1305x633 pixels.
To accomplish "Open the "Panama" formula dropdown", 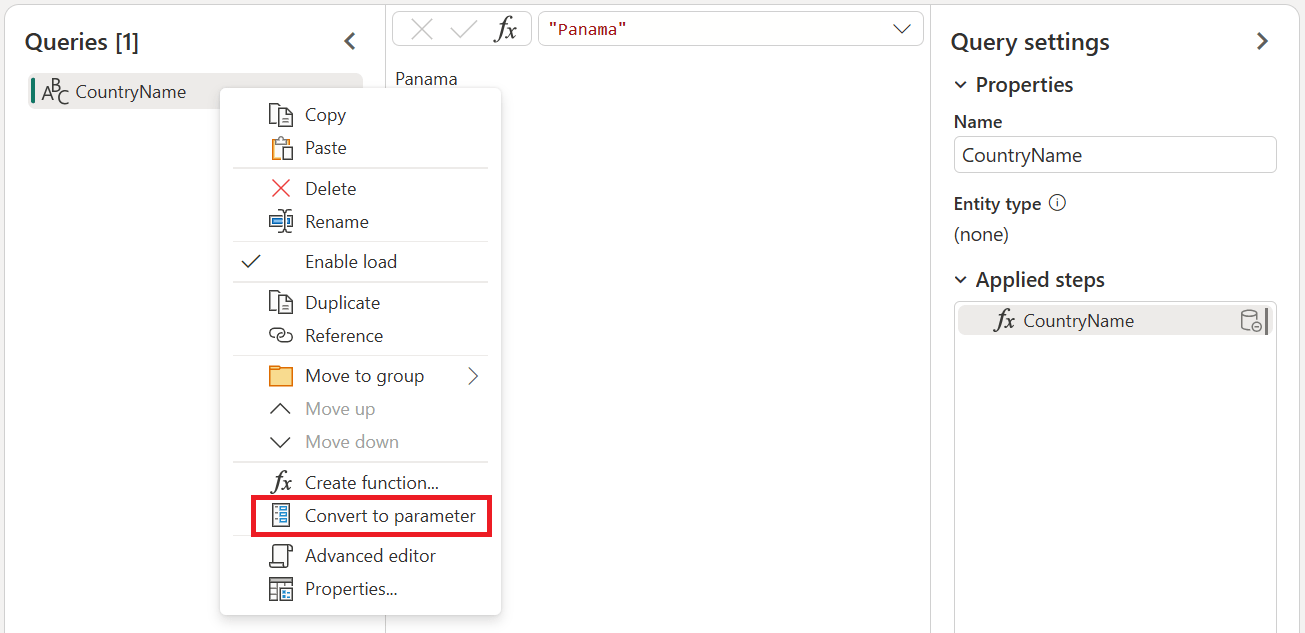I will point(902,28).
